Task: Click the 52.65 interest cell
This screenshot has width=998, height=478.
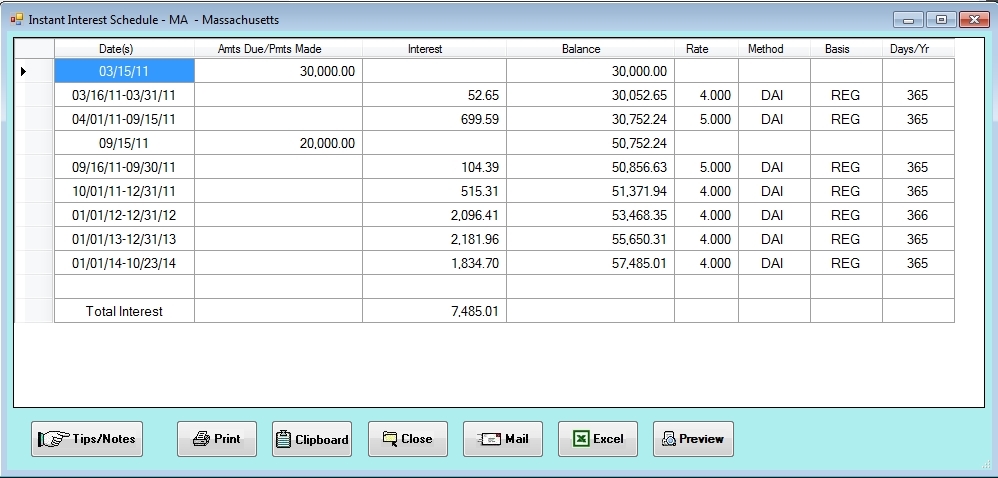Action: click(x=434, y=95)
